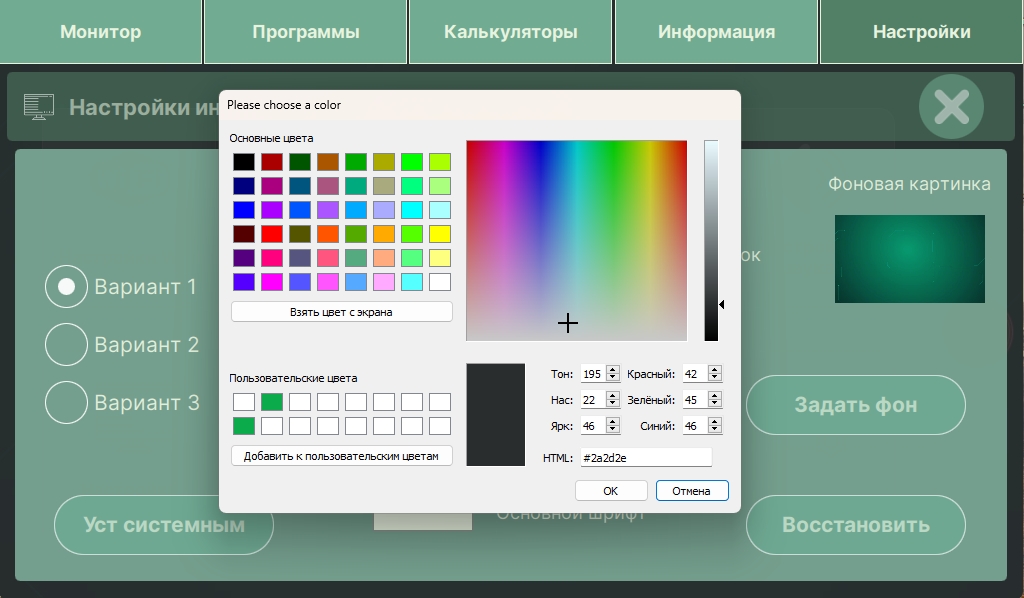
Task: Select the Вариант 2 radio button
Action: 66,344
